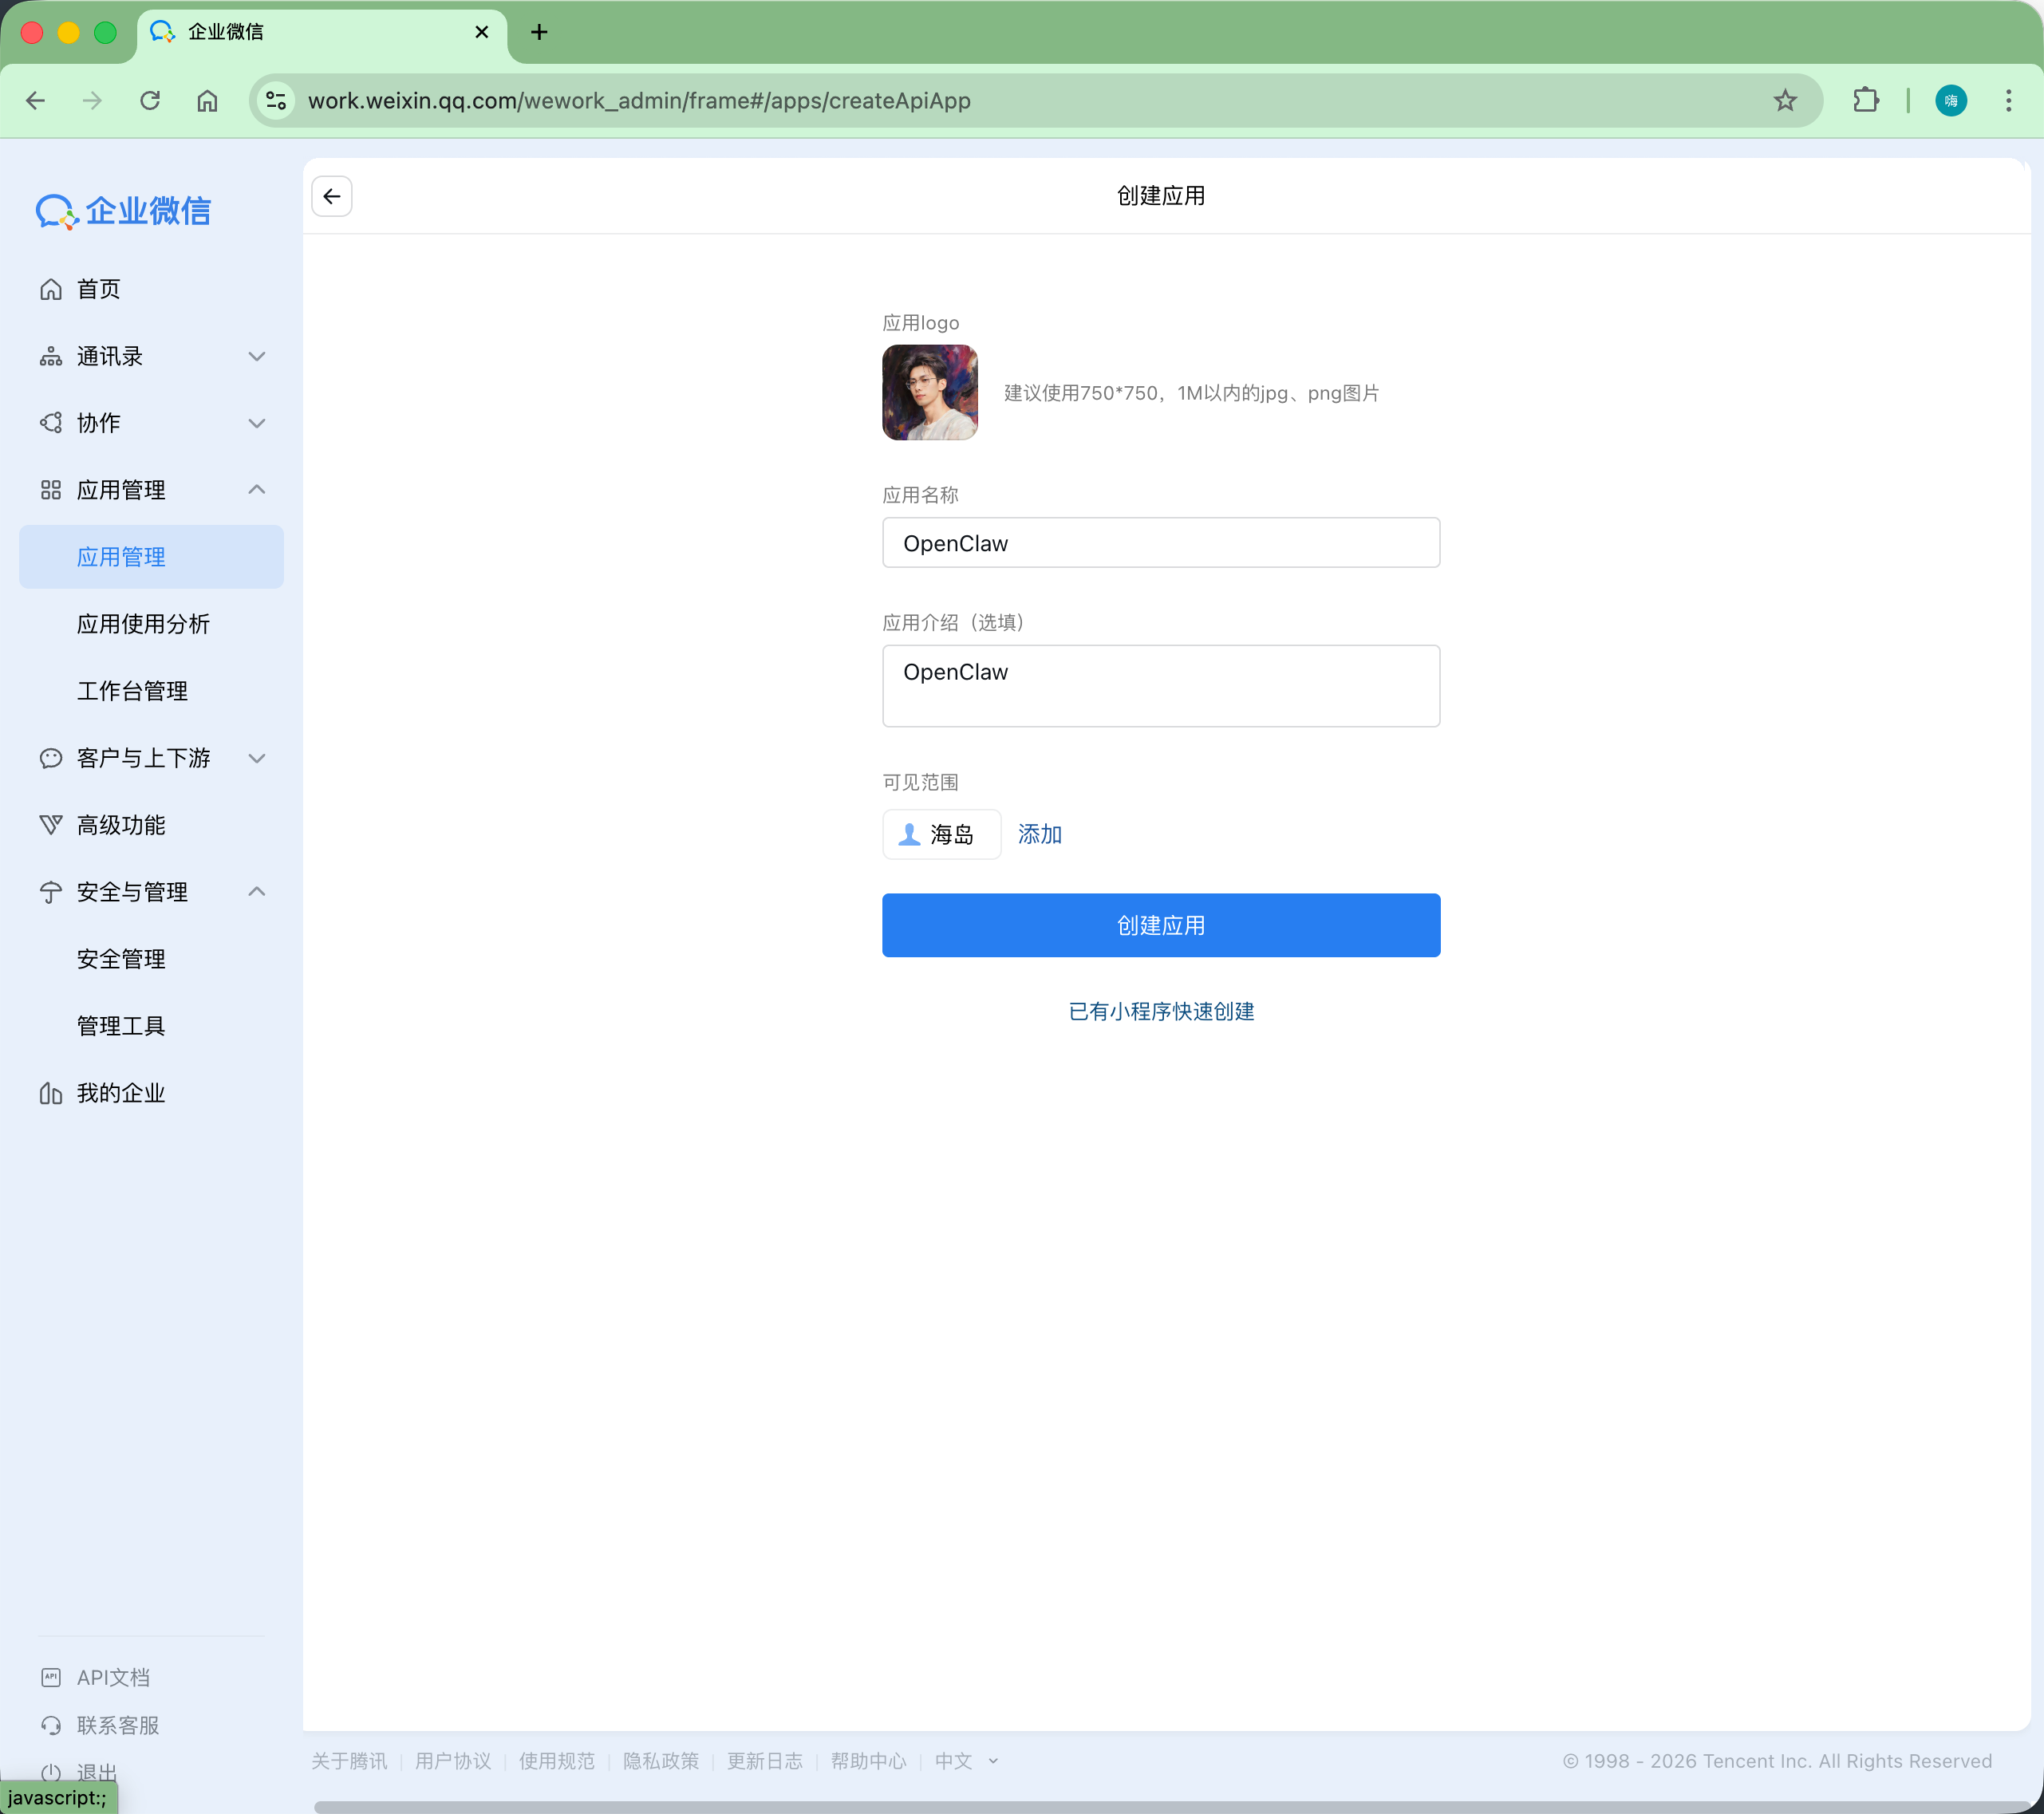
Task: Click the profile avatar in browser toolbar
Action: click(1950, 101)
